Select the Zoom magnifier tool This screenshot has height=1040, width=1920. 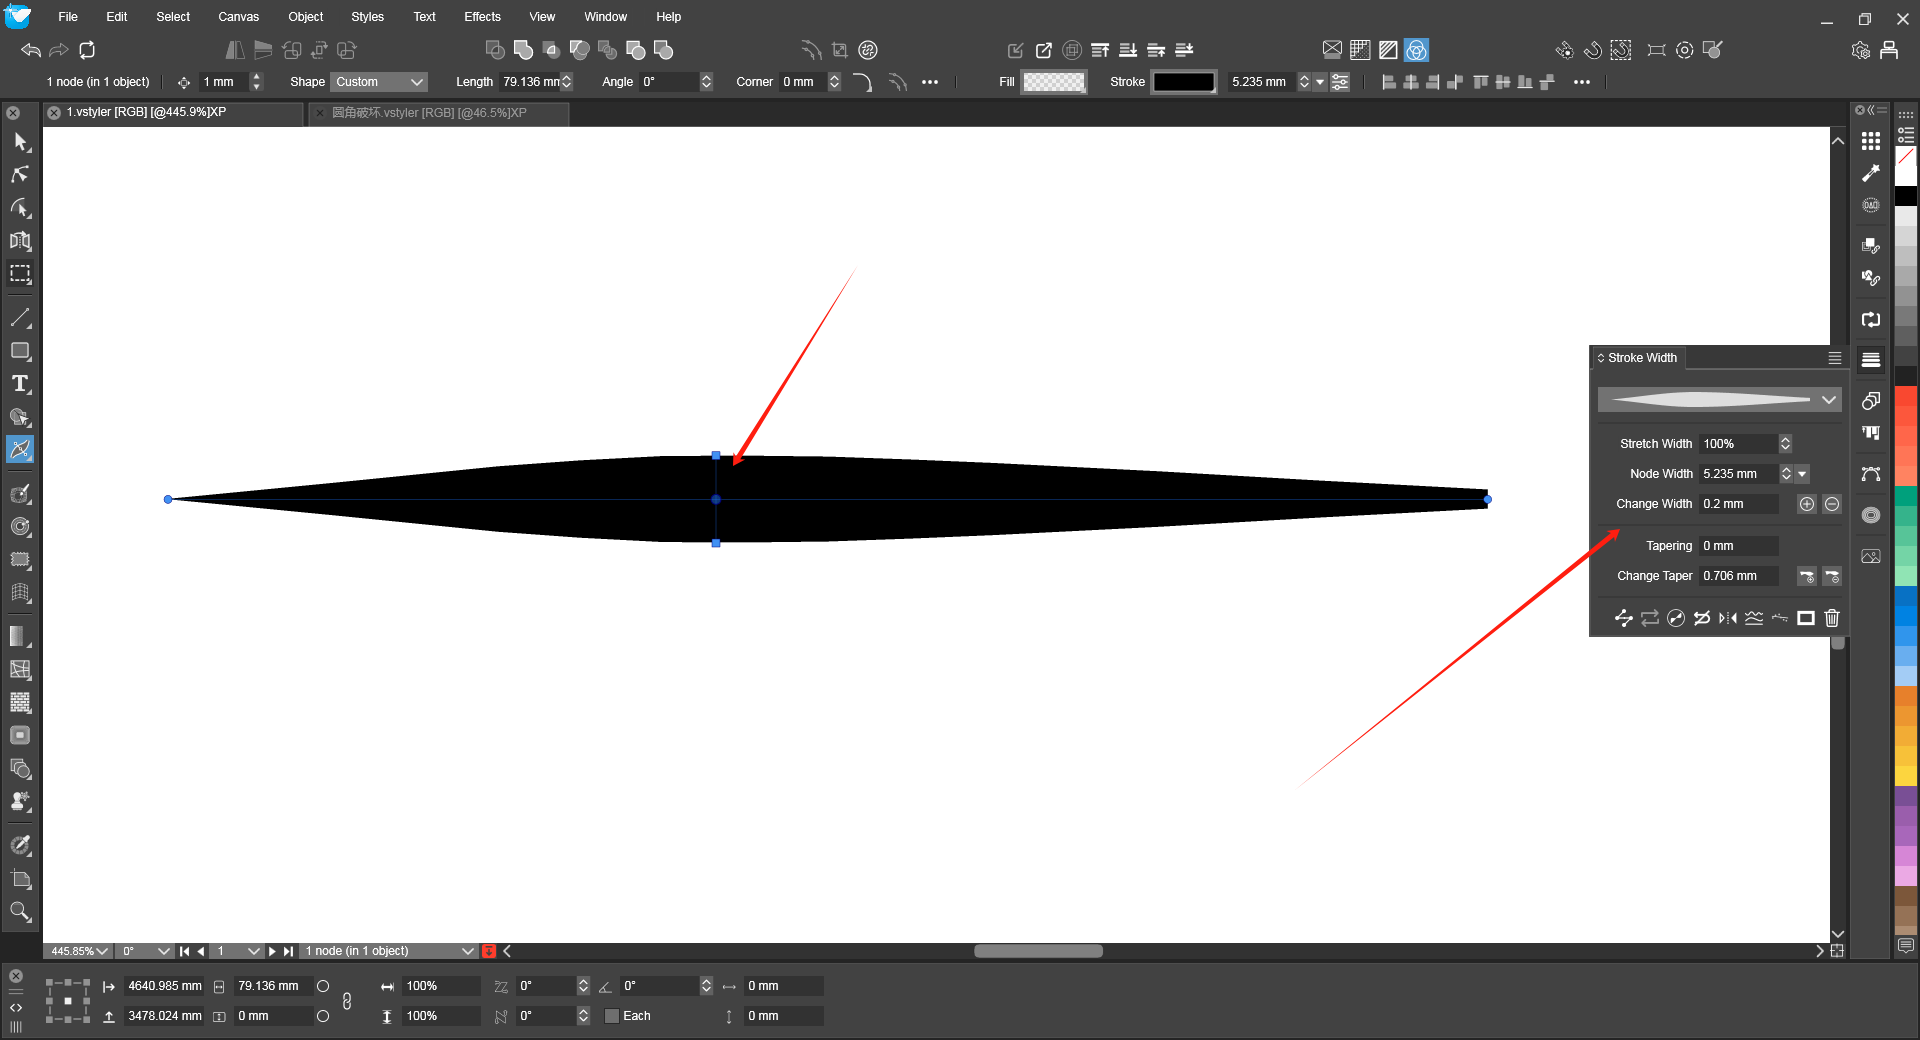click(x=20, y=911)
